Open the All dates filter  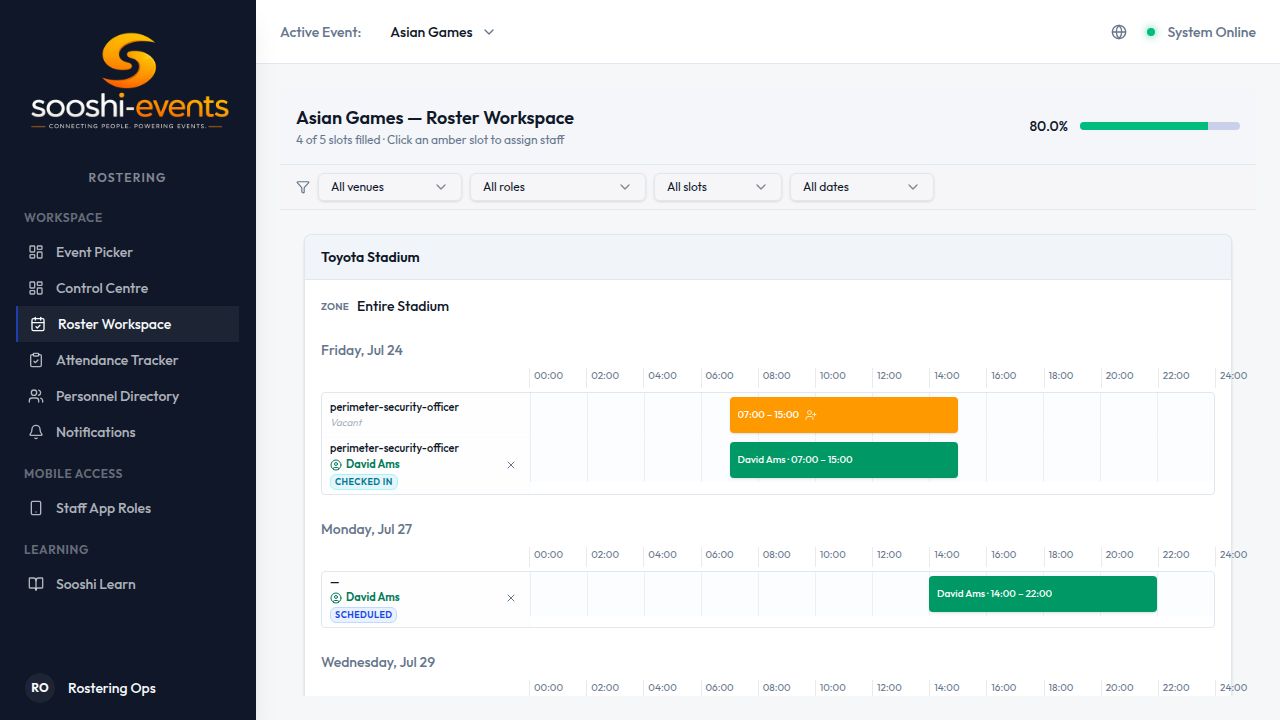pos(862,187)
